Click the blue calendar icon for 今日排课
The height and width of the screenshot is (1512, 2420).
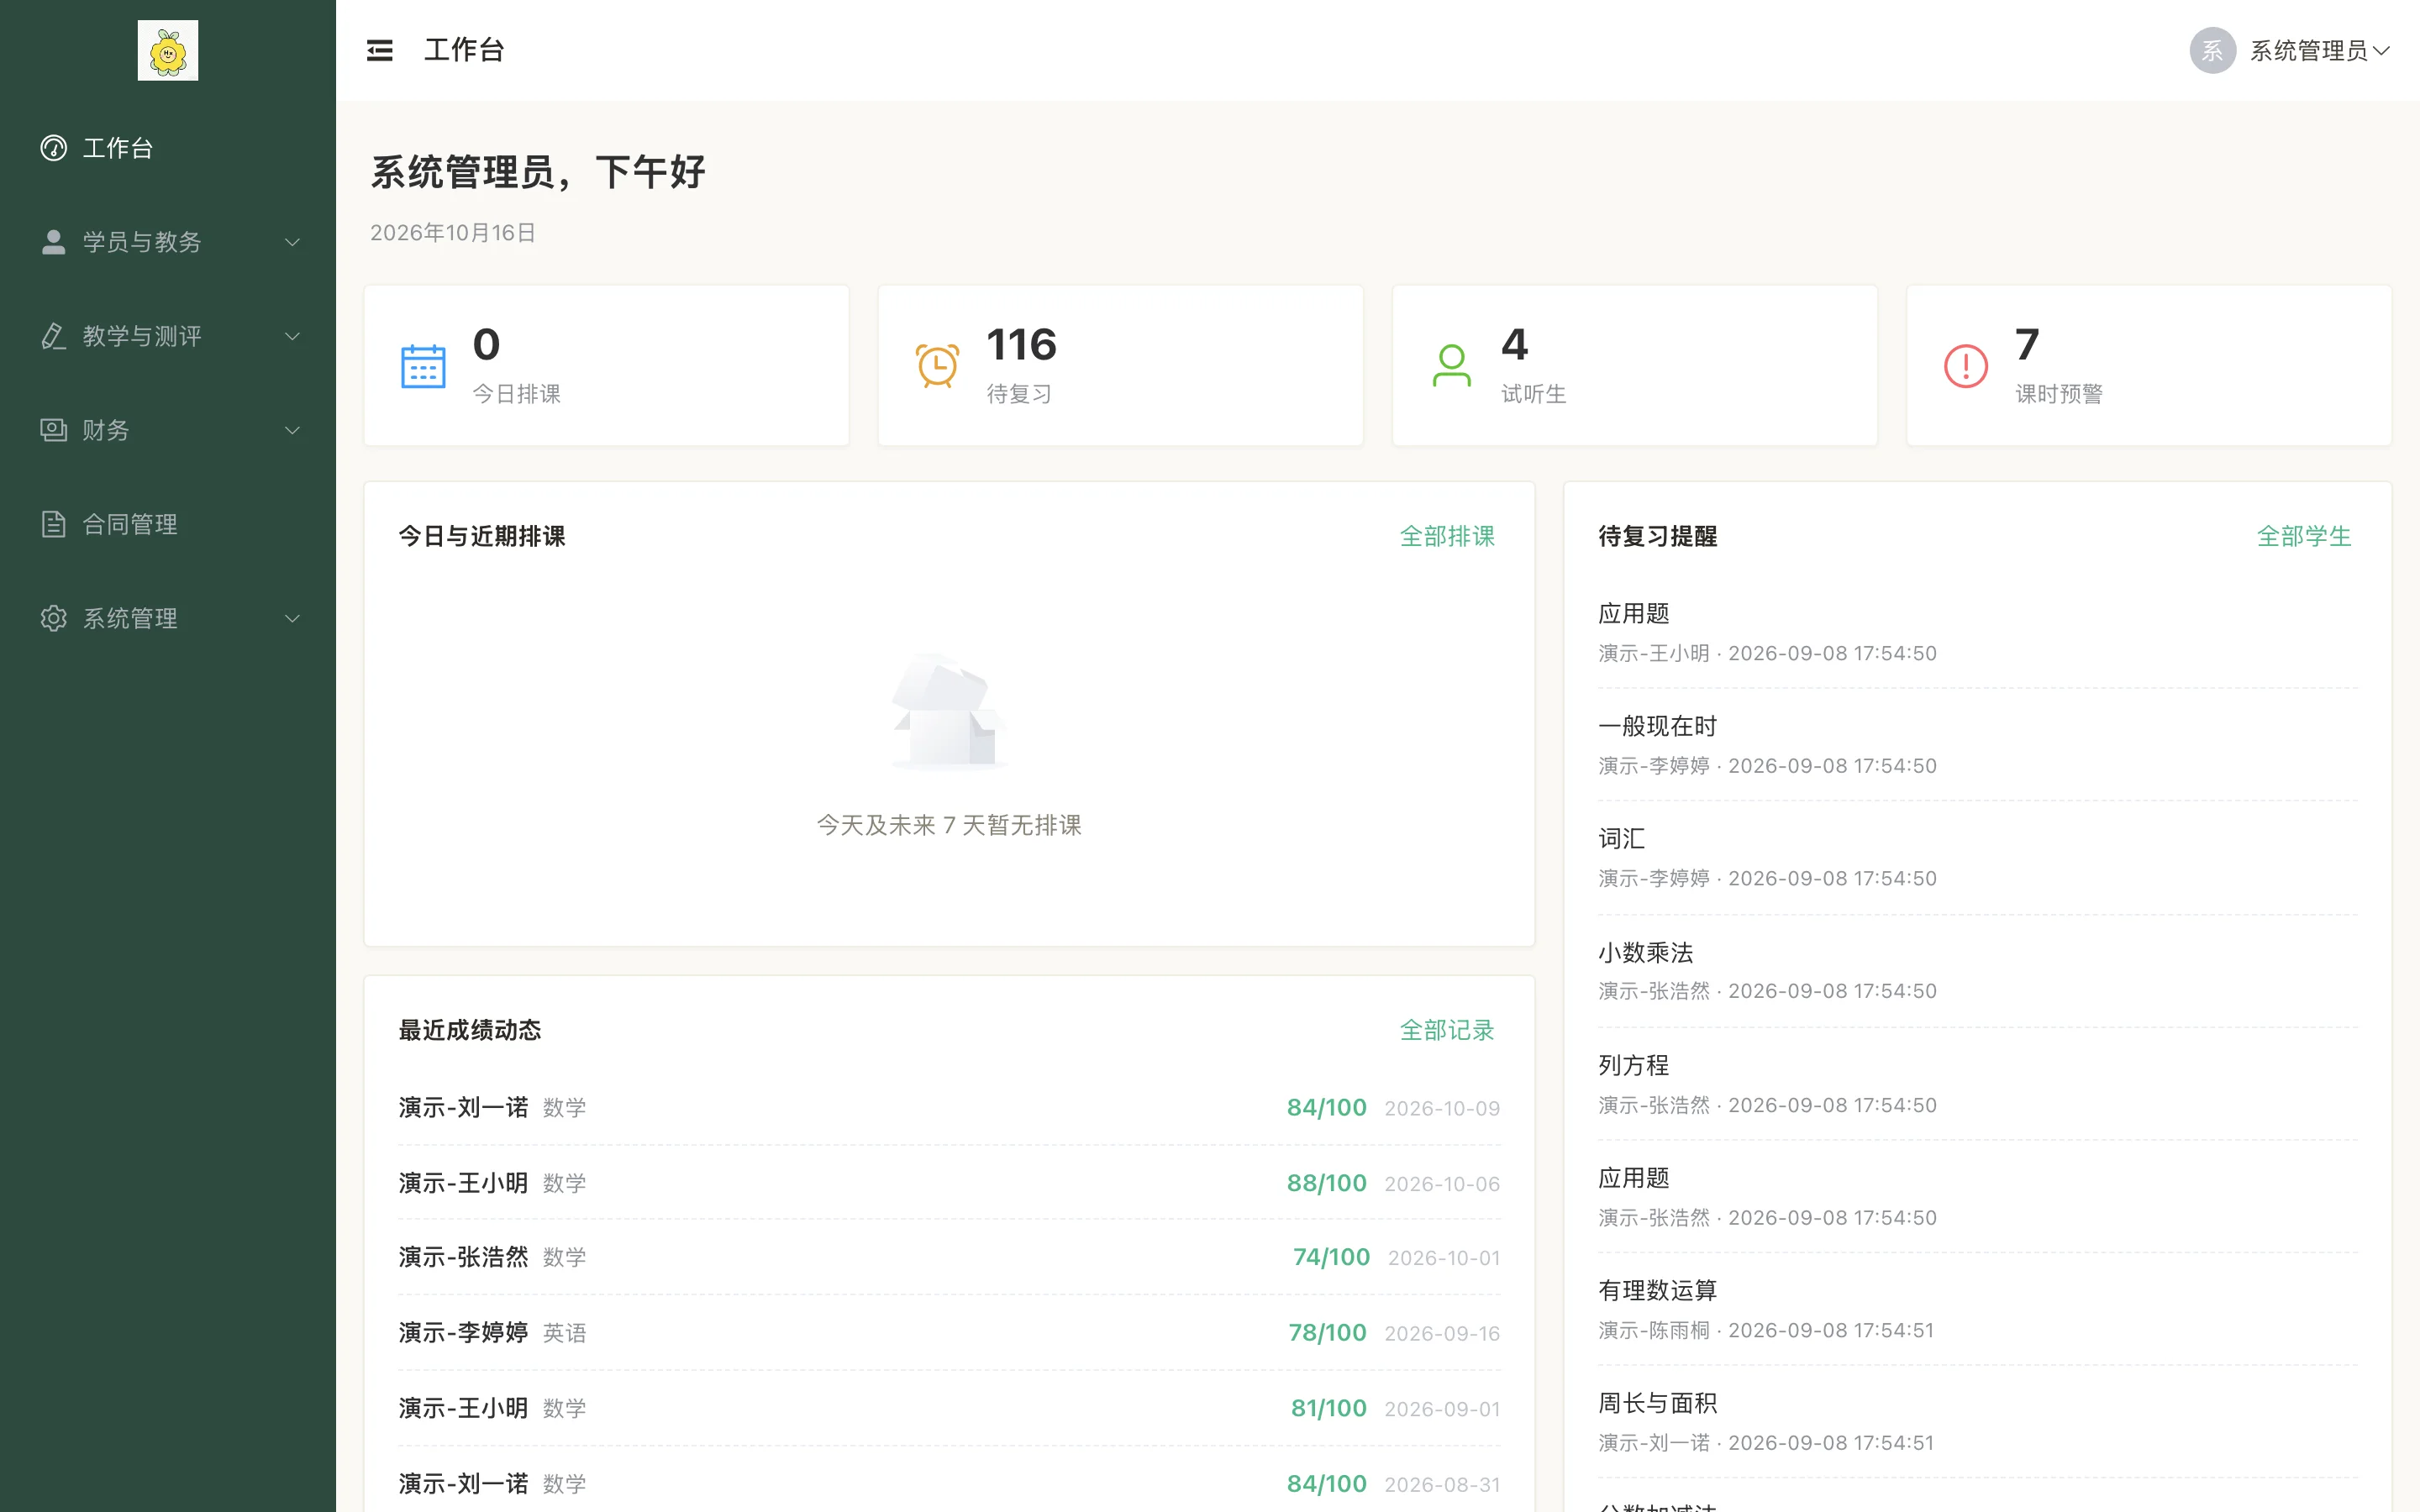(x=423, y=366)
